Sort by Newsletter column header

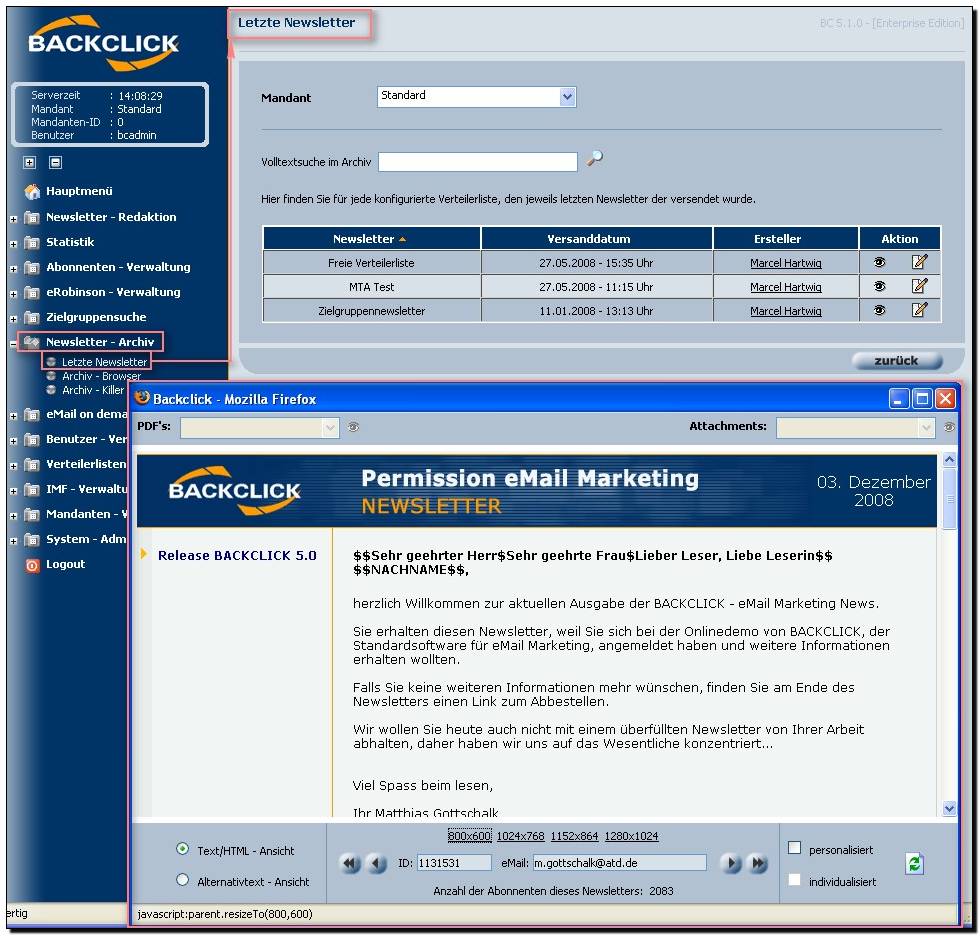coord(371,239)
